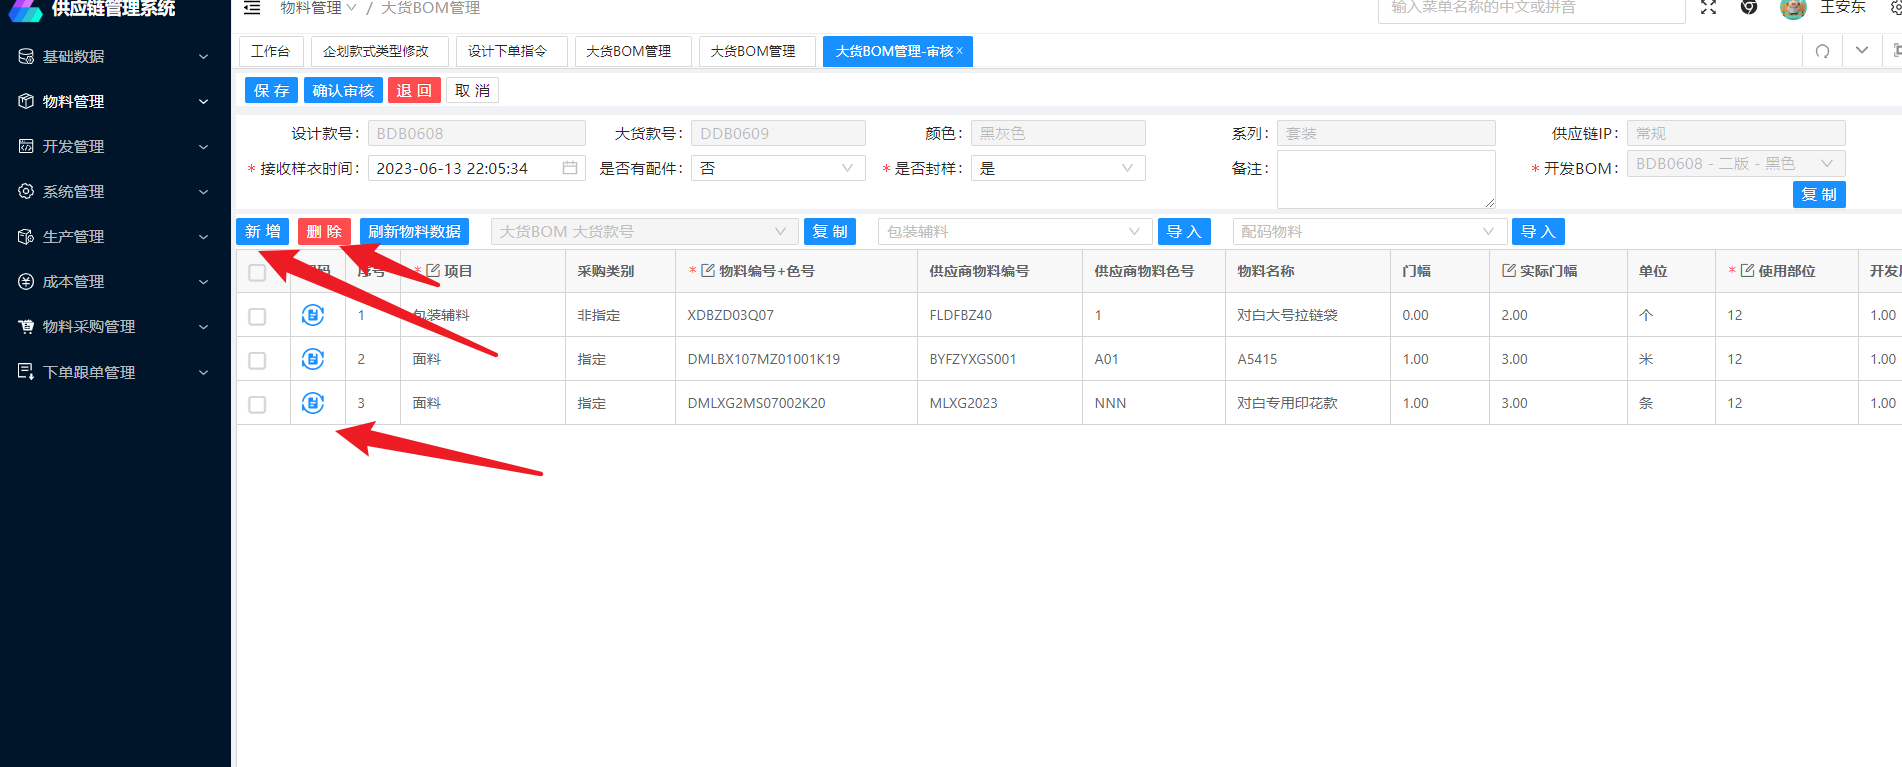This screenshot has width=1902, height=767.
Task: Switch to the 设计下单指令 tab
Action: tap(507, 51)
